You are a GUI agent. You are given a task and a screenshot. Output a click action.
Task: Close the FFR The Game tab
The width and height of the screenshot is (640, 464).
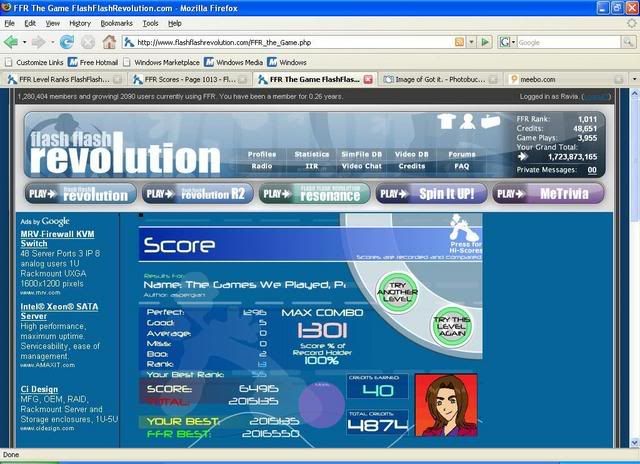(x=368, y=79)
